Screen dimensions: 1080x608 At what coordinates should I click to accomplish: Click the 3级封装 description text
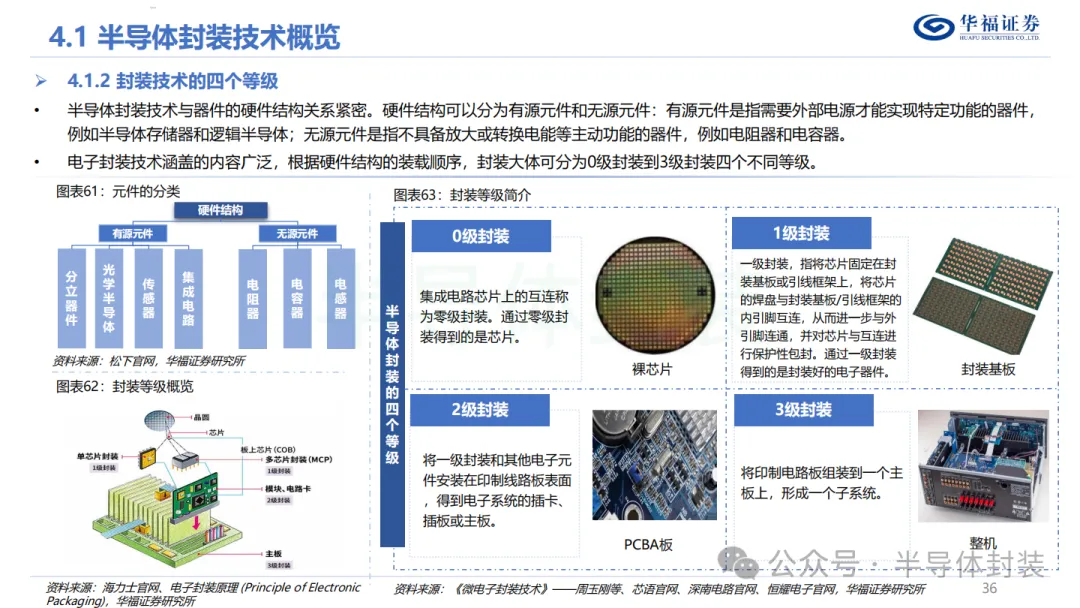[x=821, y=483]
